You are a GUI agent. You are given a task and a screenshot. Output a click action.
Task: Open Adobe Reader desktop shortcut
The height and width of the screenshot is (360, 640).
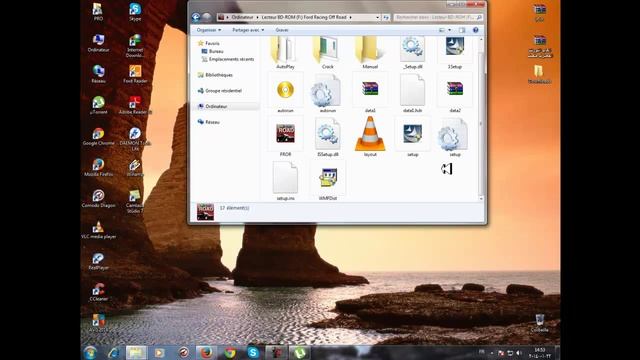click(135, 105)
